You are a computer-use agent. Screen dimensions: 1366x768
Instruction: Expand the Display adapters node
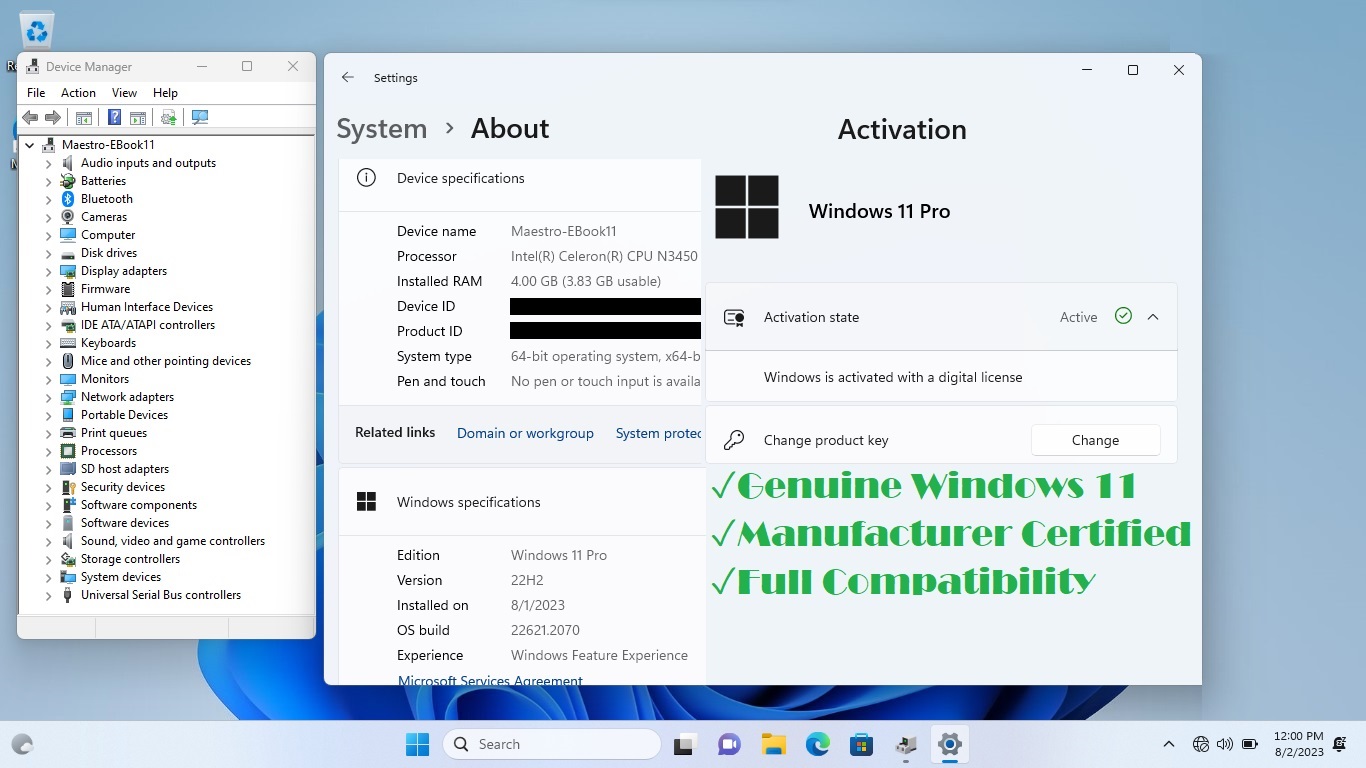click(48, 271)
